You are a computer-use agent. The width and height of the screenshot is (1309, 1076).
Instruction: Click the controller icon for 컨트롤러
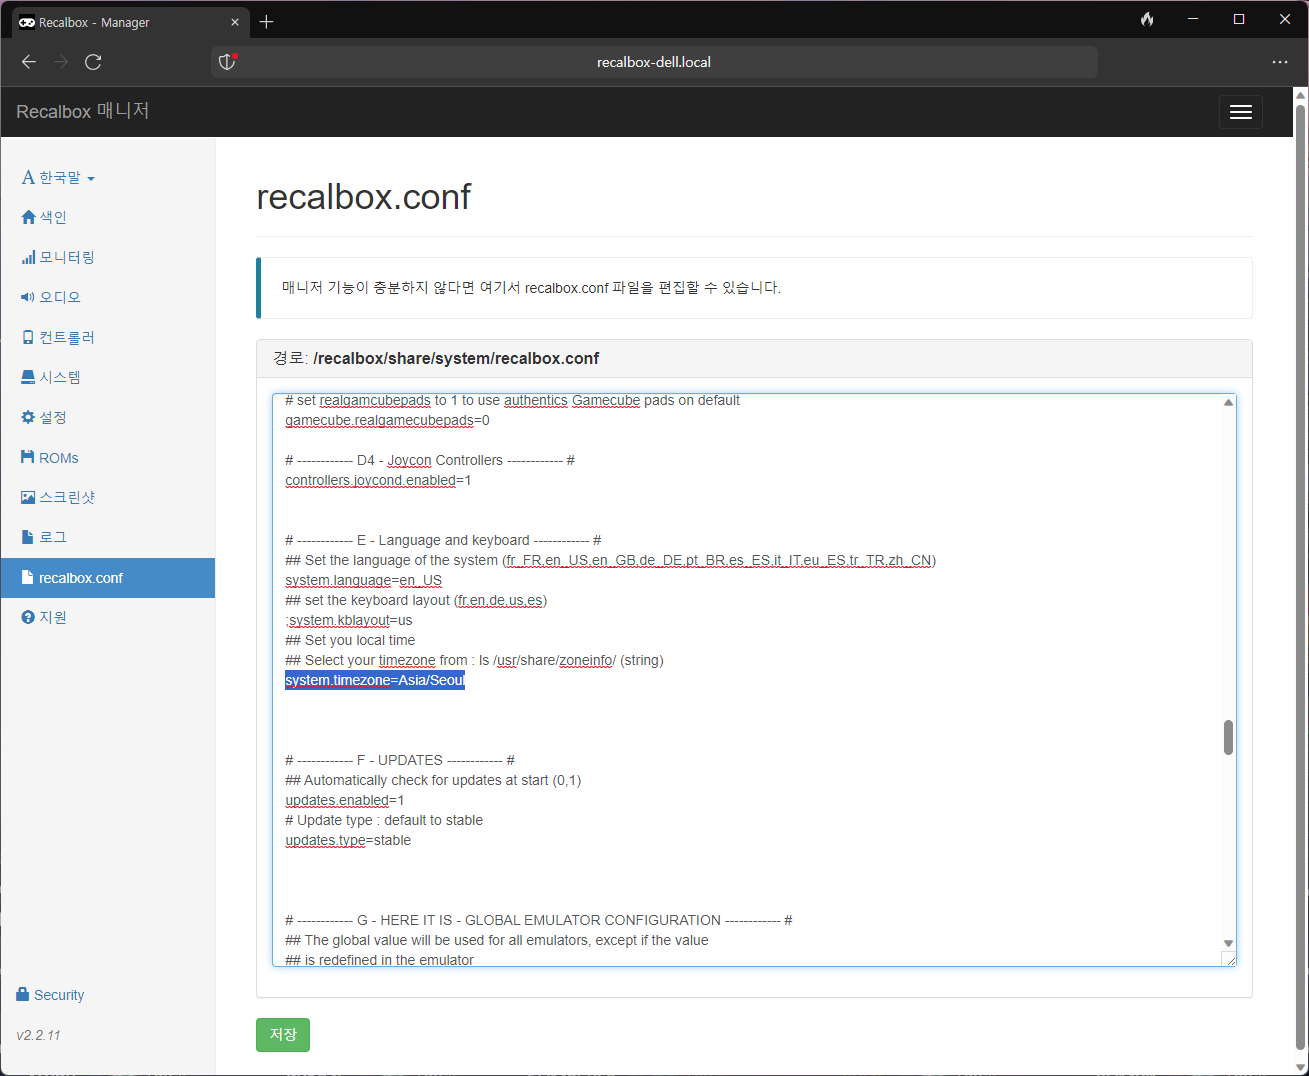click(29, 338)
